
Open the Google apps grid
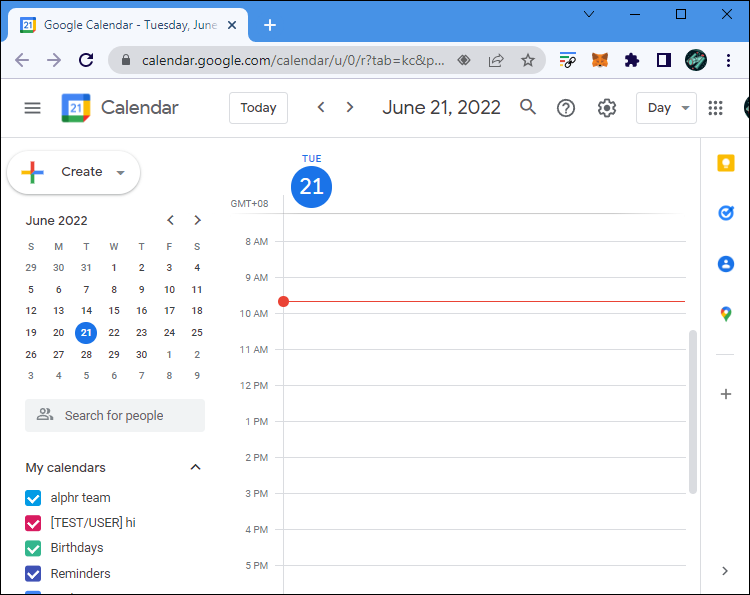(715, 108)
